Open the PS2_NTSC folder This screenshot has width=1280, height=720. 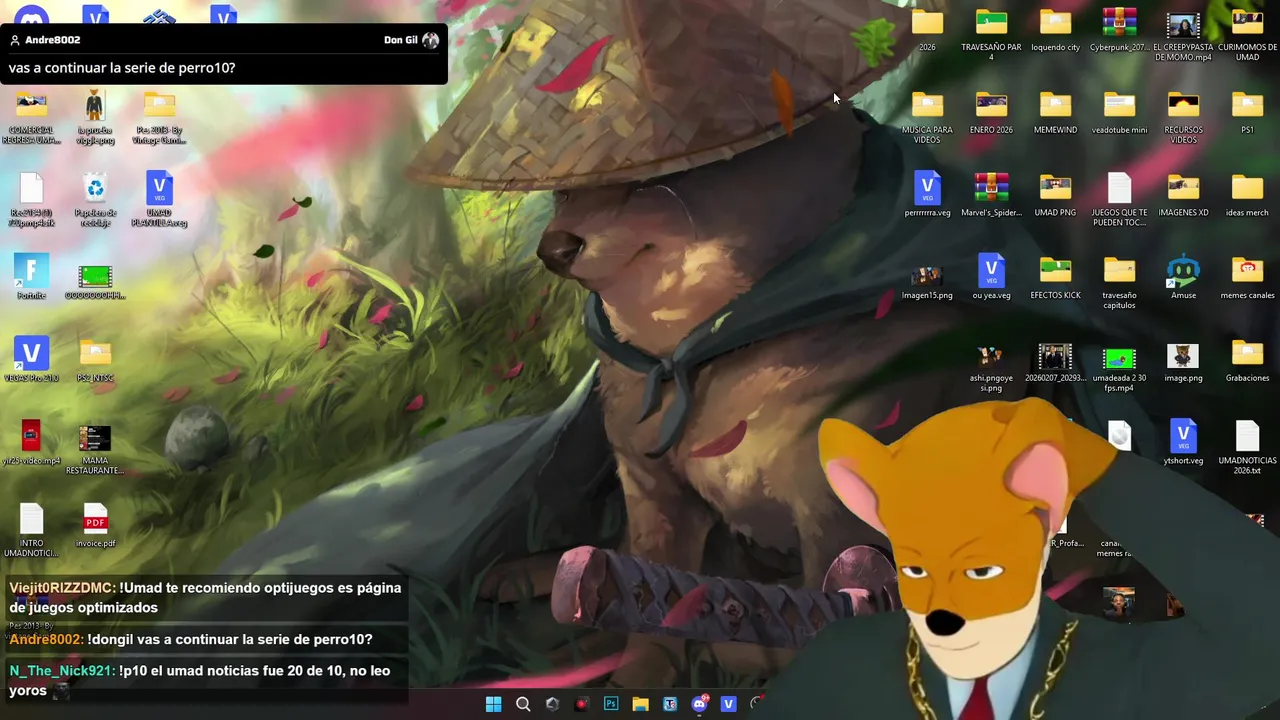95,360
